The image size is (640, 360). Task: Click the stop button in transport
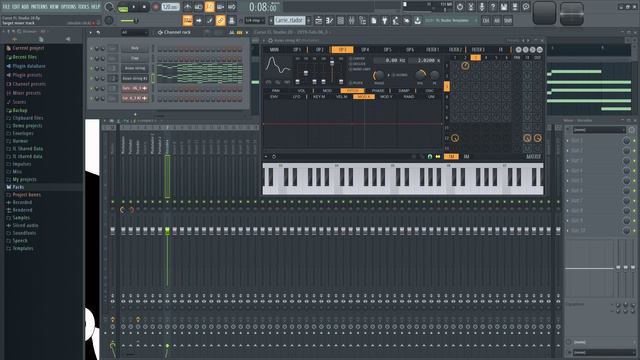point(144,7)
